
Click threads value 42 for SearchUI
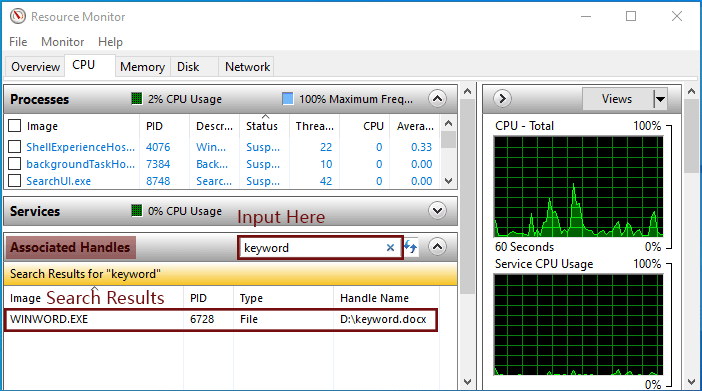pyautogui.click(x=326, y=181)
